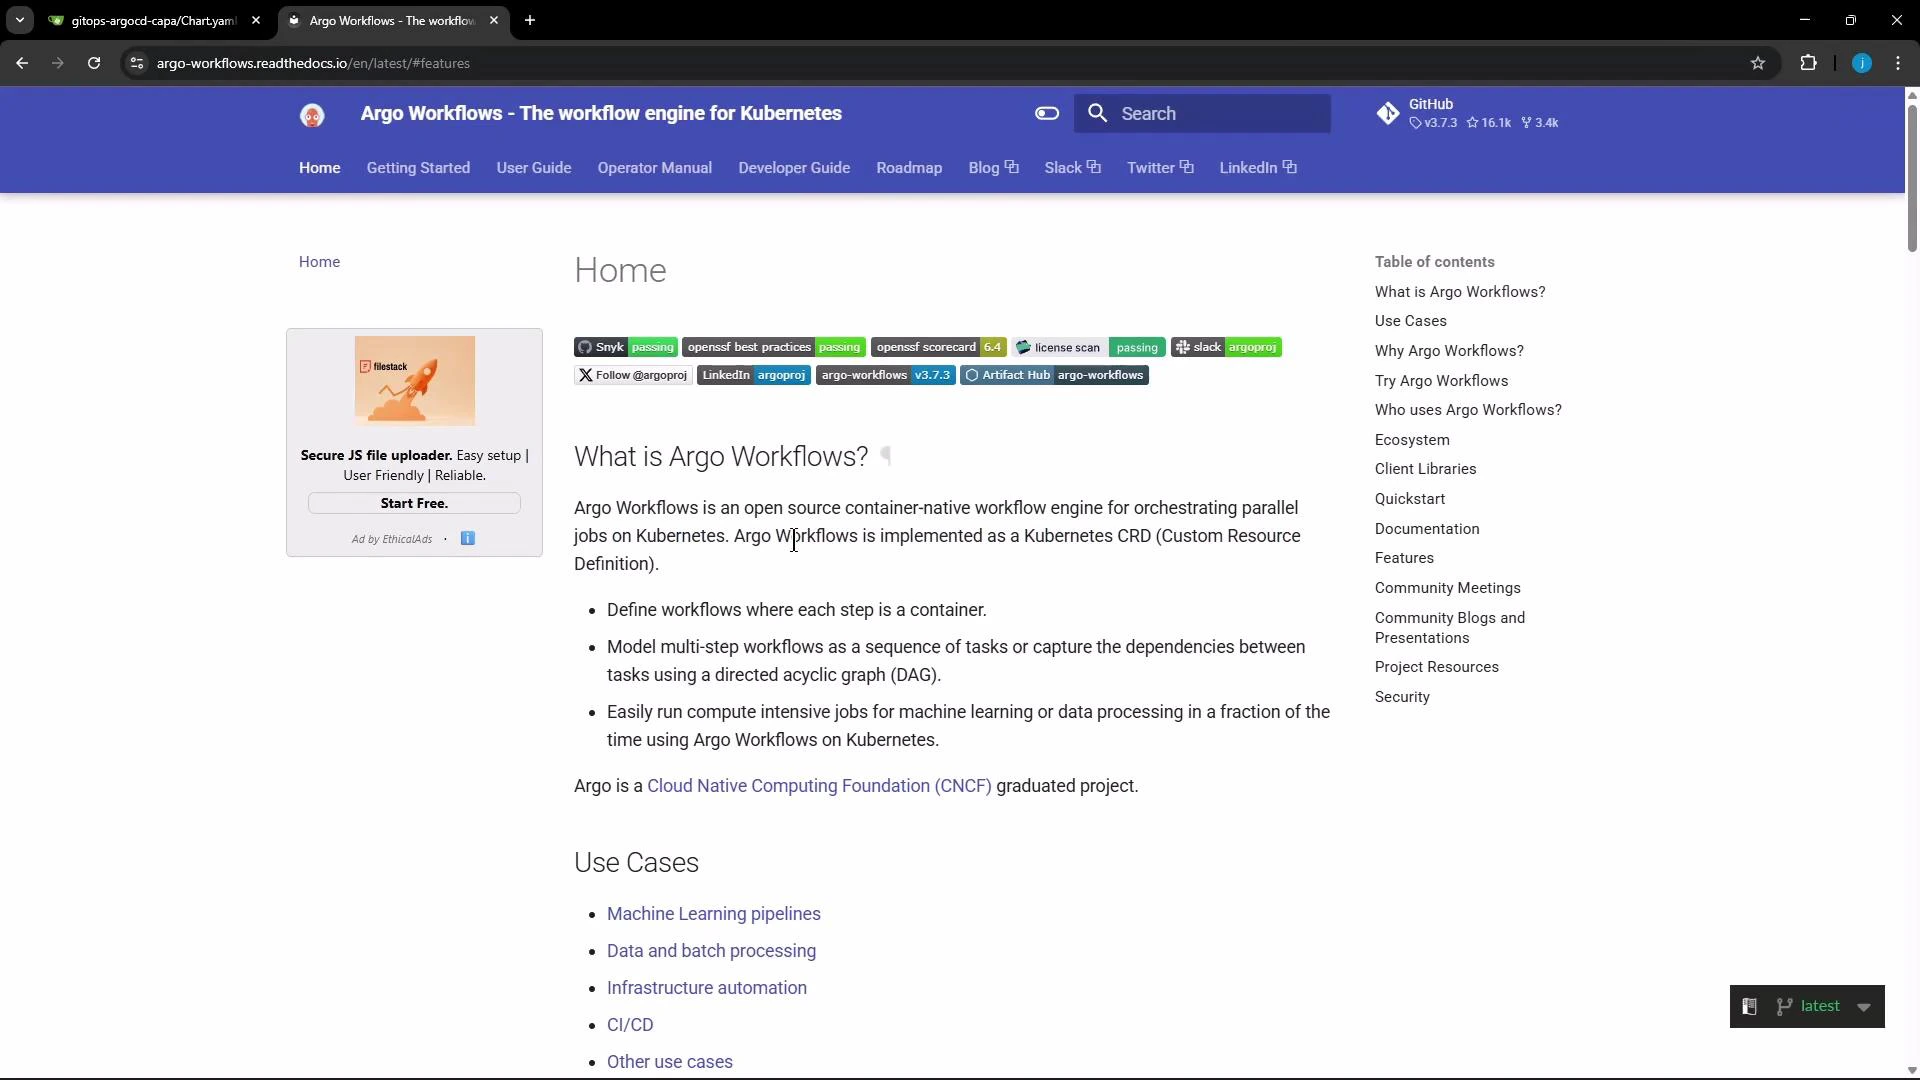Reload the page with refresh icon
The height and width of the screenshot is (1080, 1920).
pyautogui.click(x=94, y=63)
